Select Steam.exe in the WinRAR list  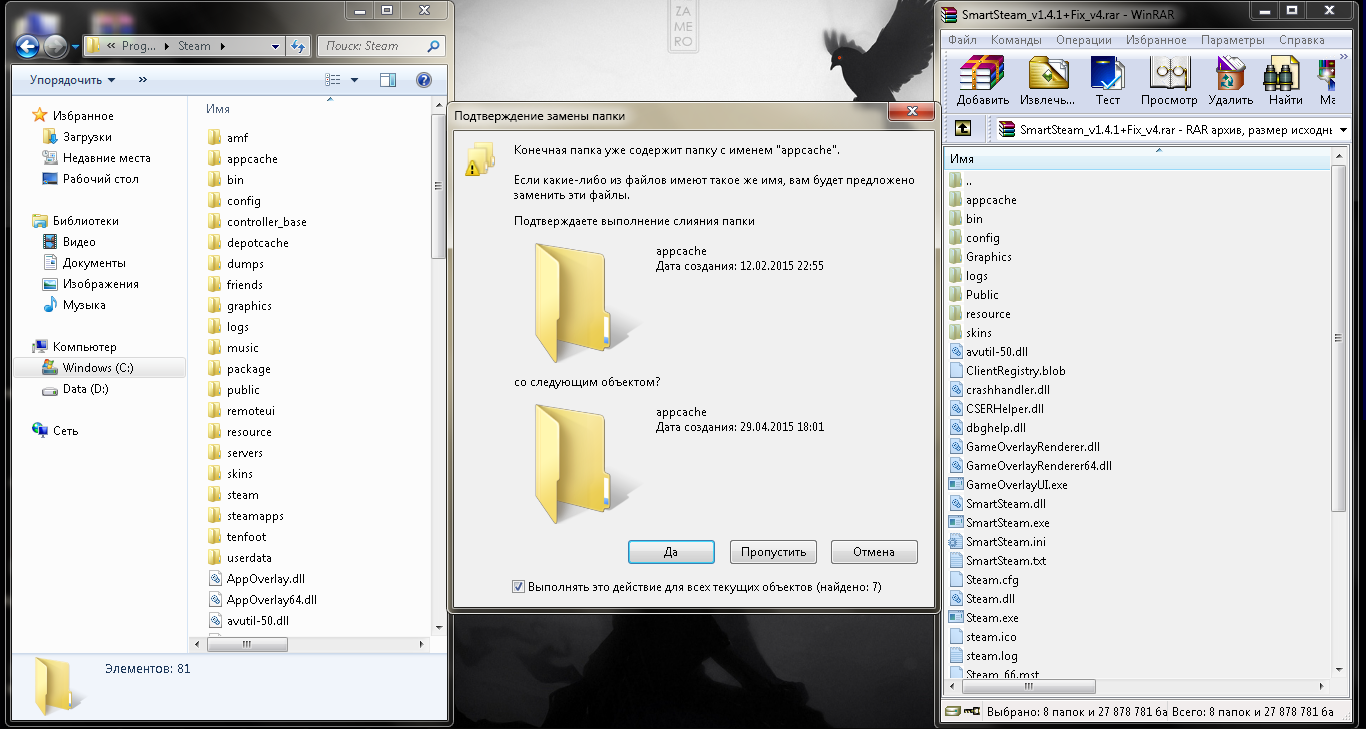(992, 618)
